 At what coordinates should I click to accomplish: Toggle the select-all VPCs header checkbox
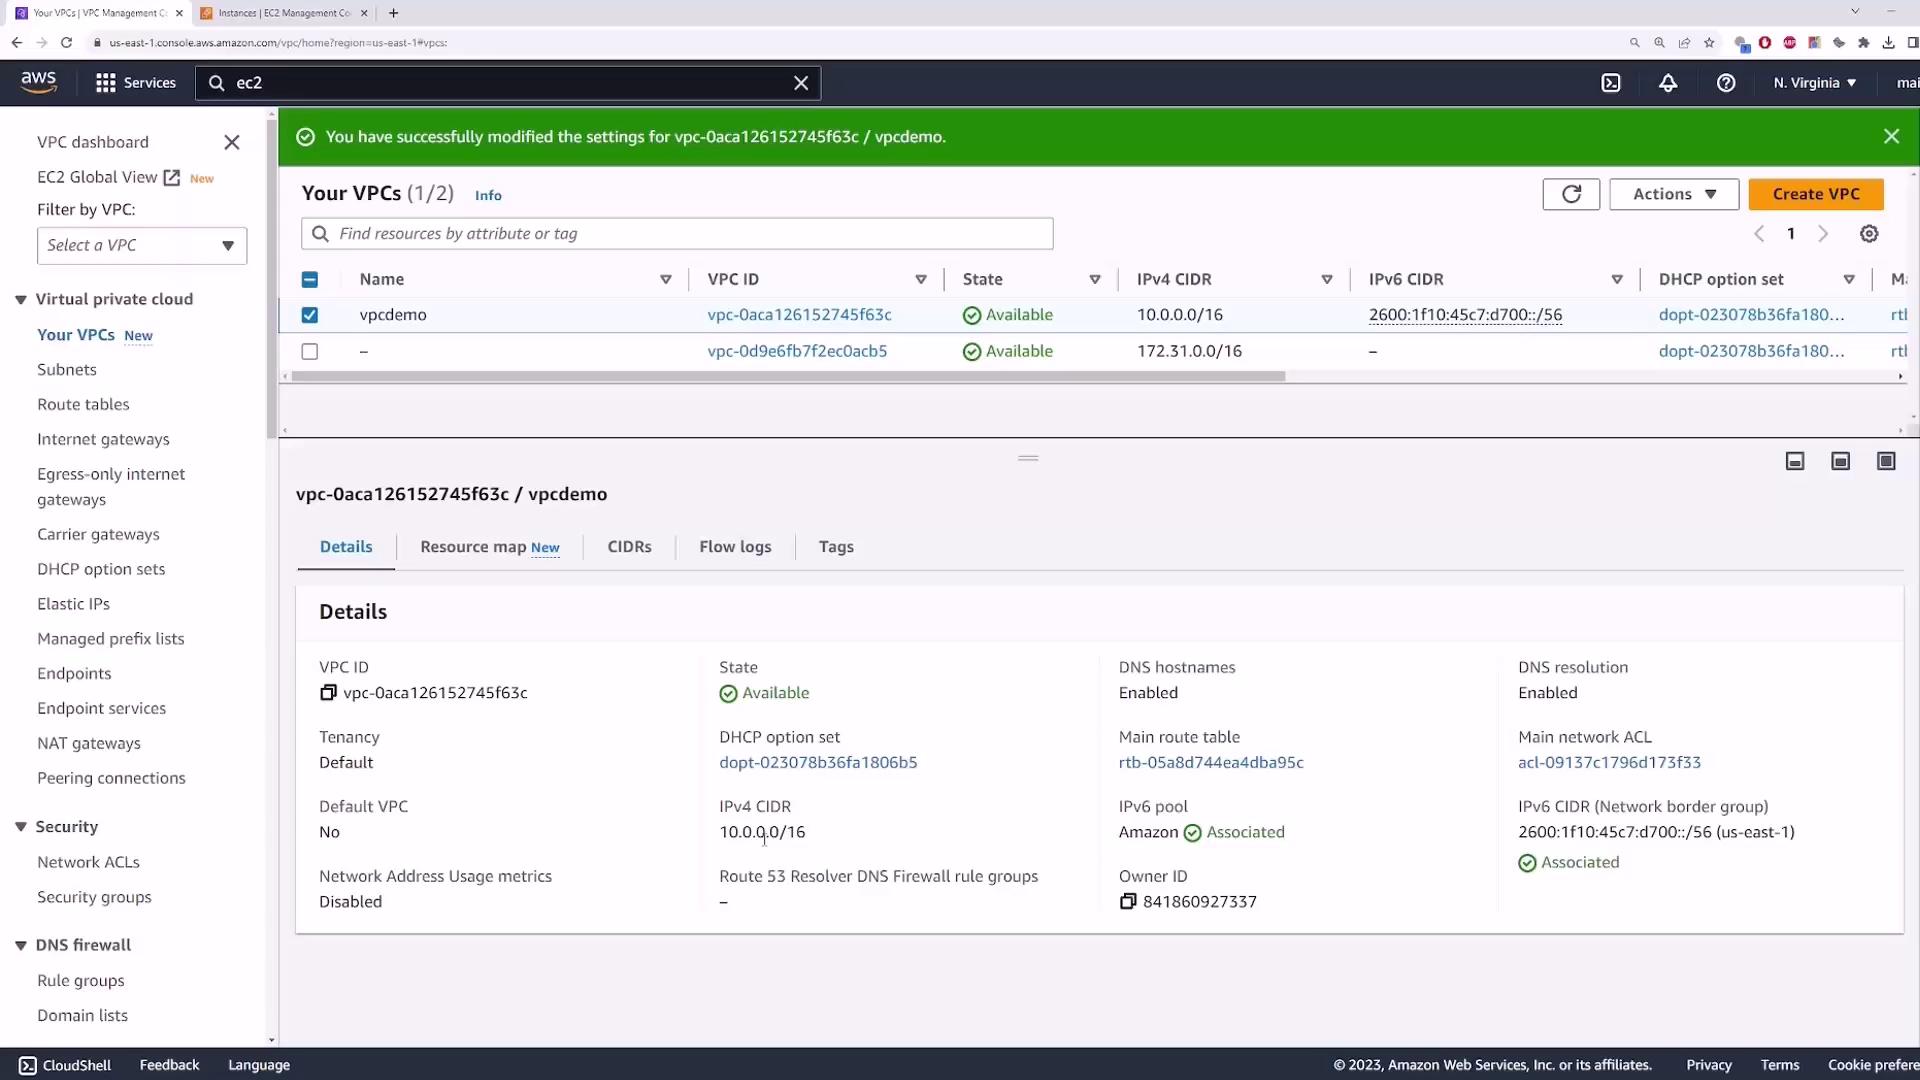[310, 280]
